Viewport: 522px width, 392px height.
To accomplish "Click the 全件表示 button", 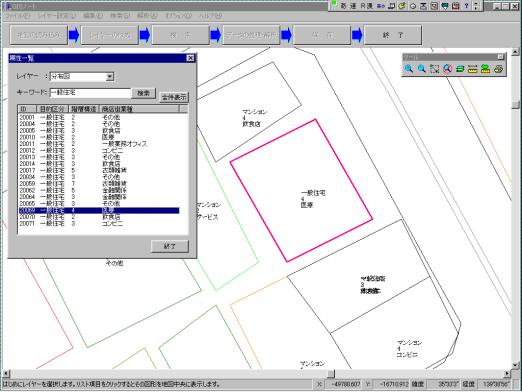I will (x=174, y=97).
